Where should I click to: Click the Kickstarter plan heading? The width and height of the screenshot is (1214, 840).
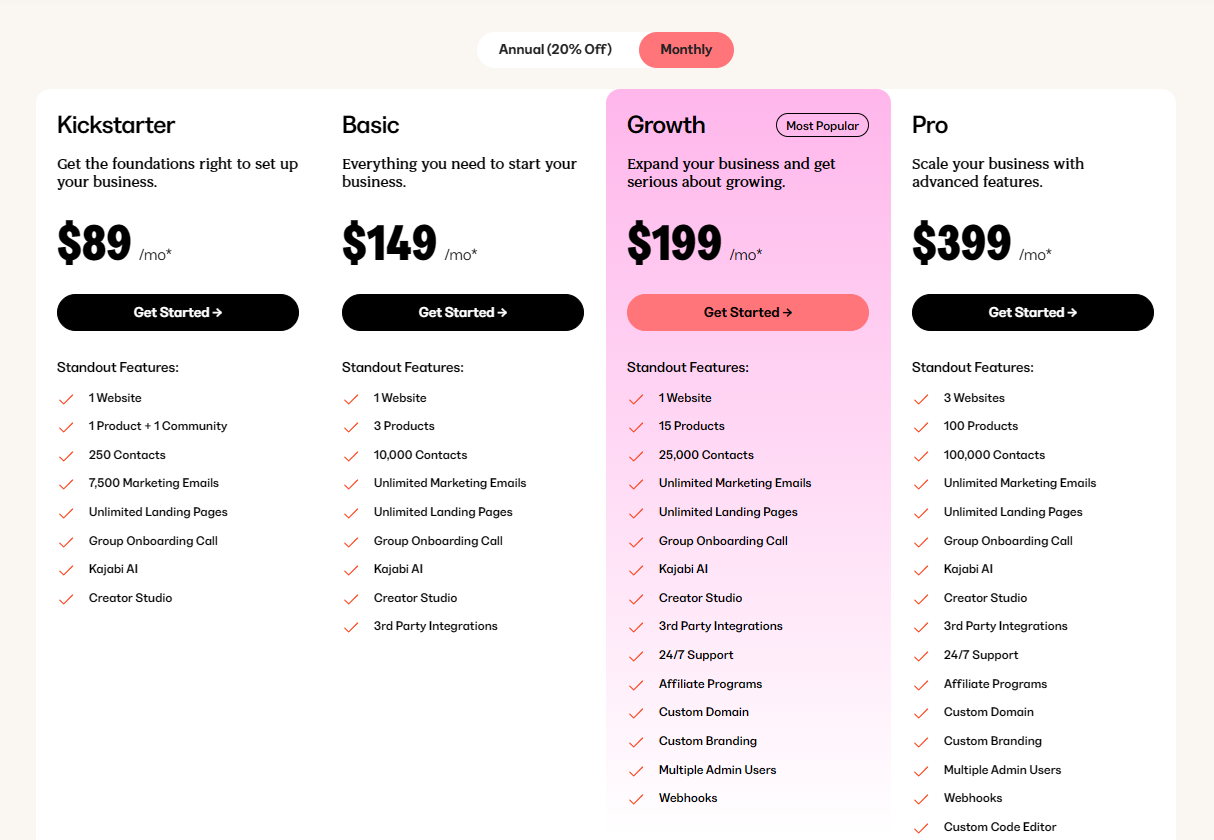[116, 125]
